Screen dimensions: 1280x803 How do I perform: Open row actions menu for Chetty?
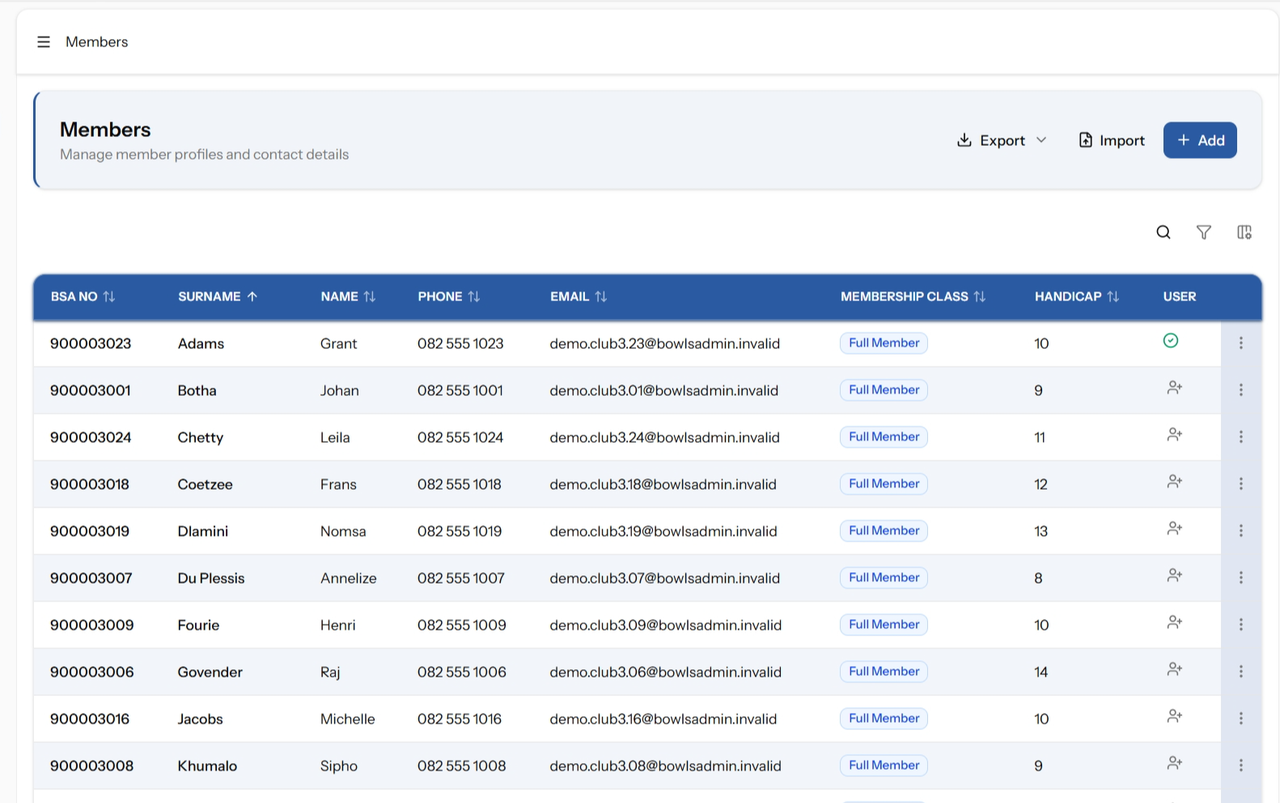pyautogui.click(x=1241, y=437)
